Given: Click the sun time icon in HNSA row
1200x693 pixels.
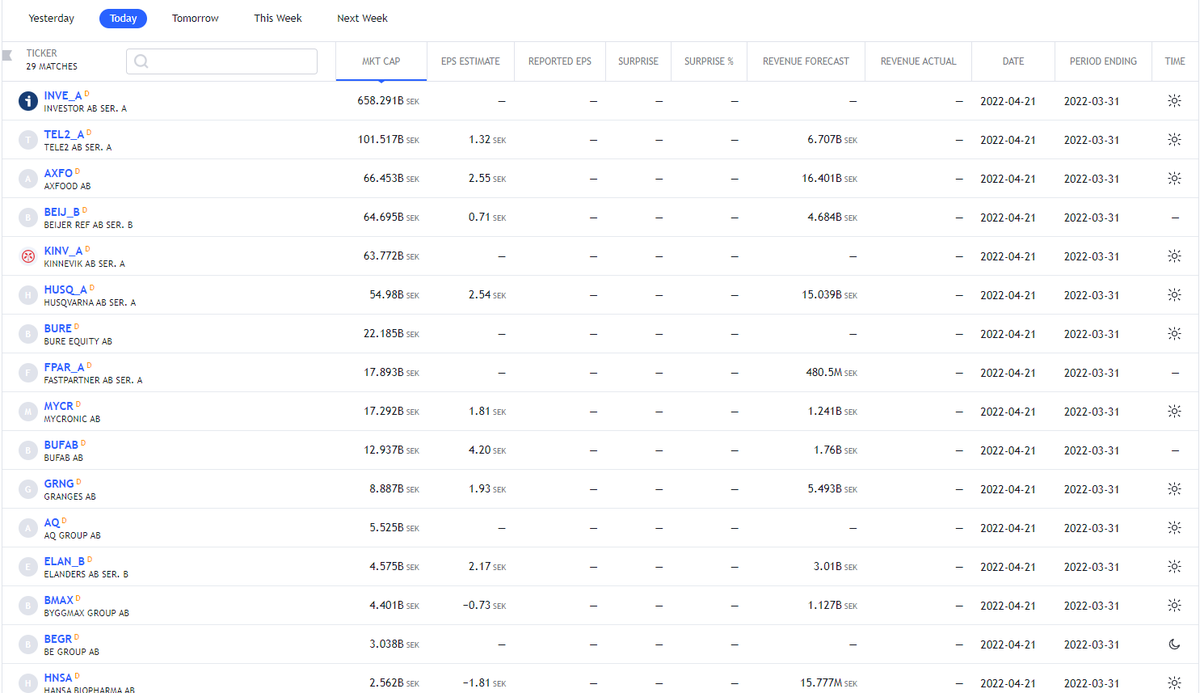Looking at the screenshot, I should click(x=1175, y=683).
